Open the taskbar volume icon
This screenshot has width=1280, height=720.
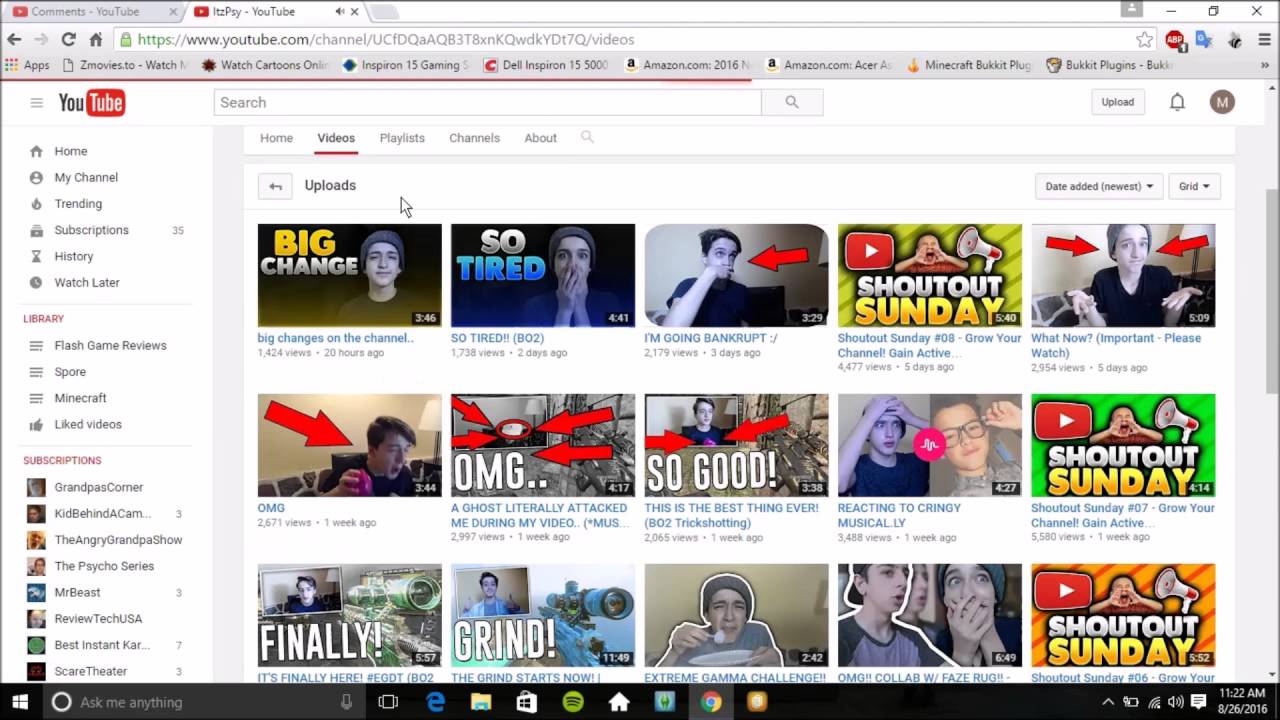point(1175,702)
